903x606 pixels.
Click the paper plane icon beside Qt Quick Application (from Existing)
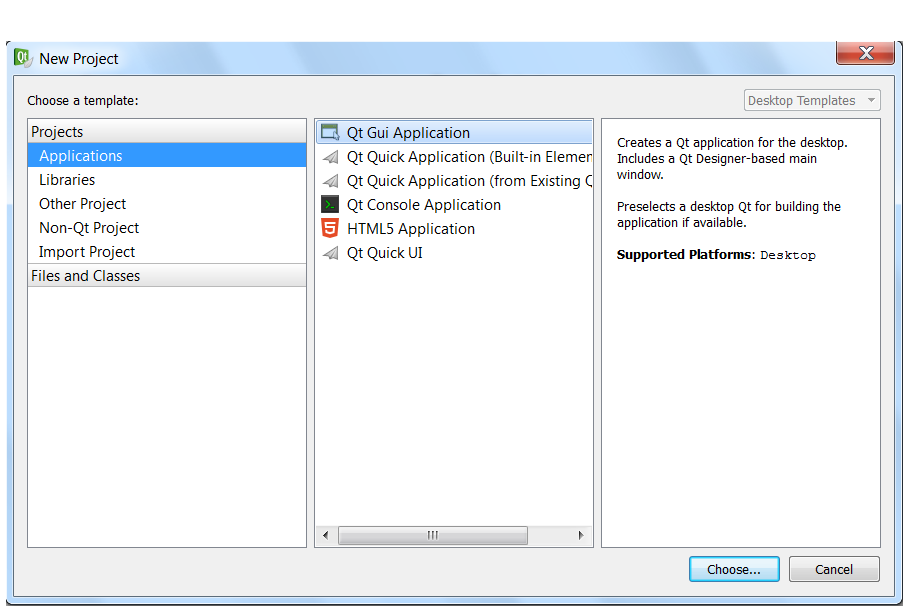[x=331, y=181]
